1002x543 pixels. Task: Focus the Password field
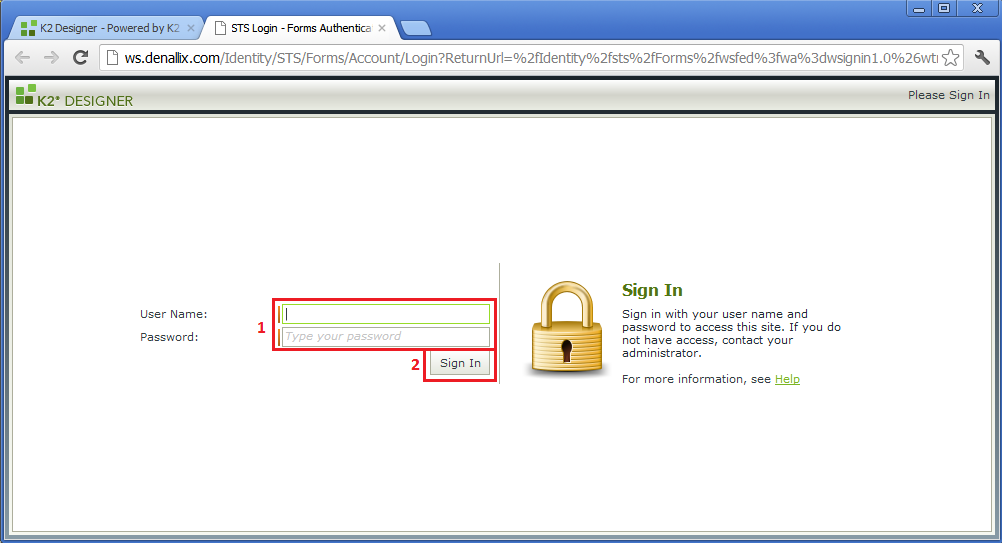coord(386,337)
